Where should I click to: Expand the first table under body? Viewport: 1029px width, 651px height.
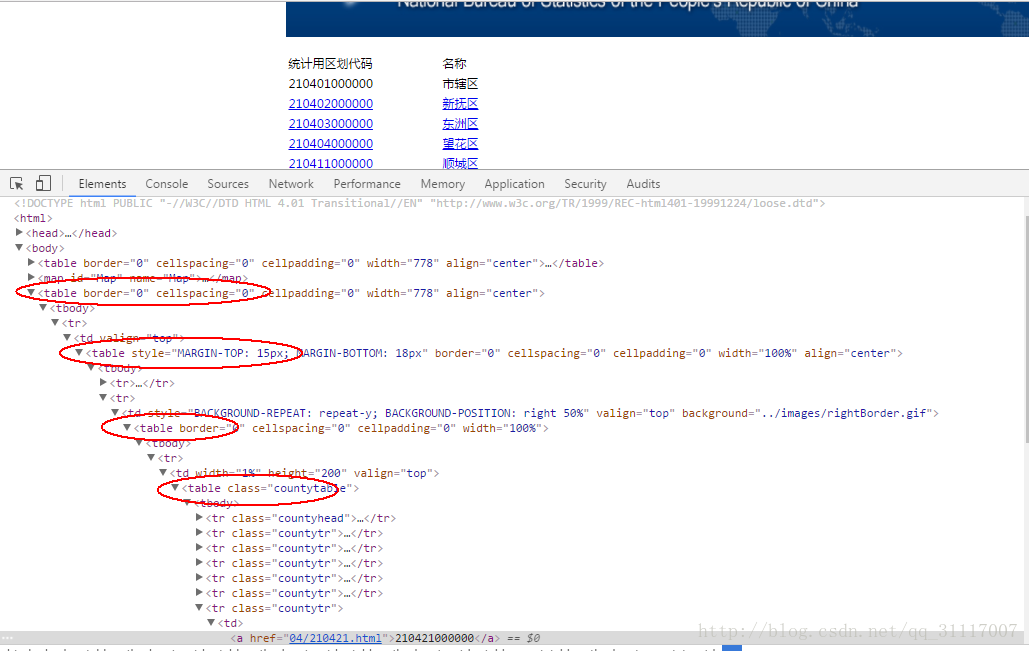click(x=31, y=262)
